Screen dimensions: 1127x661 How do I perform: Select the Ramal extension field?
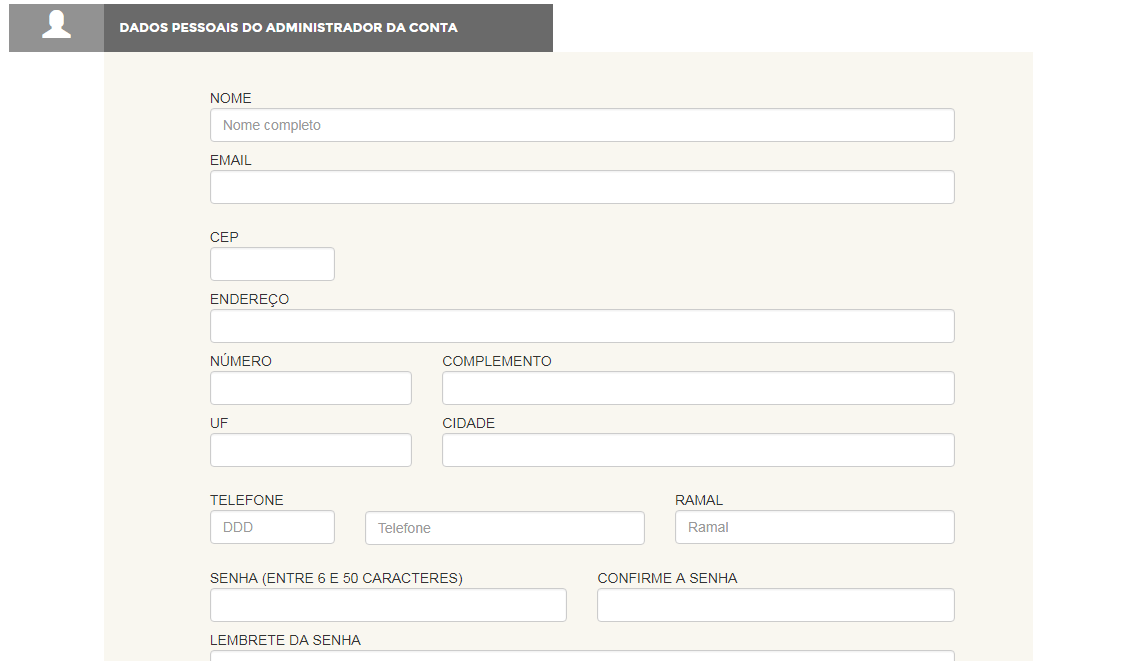pos(814,527)
